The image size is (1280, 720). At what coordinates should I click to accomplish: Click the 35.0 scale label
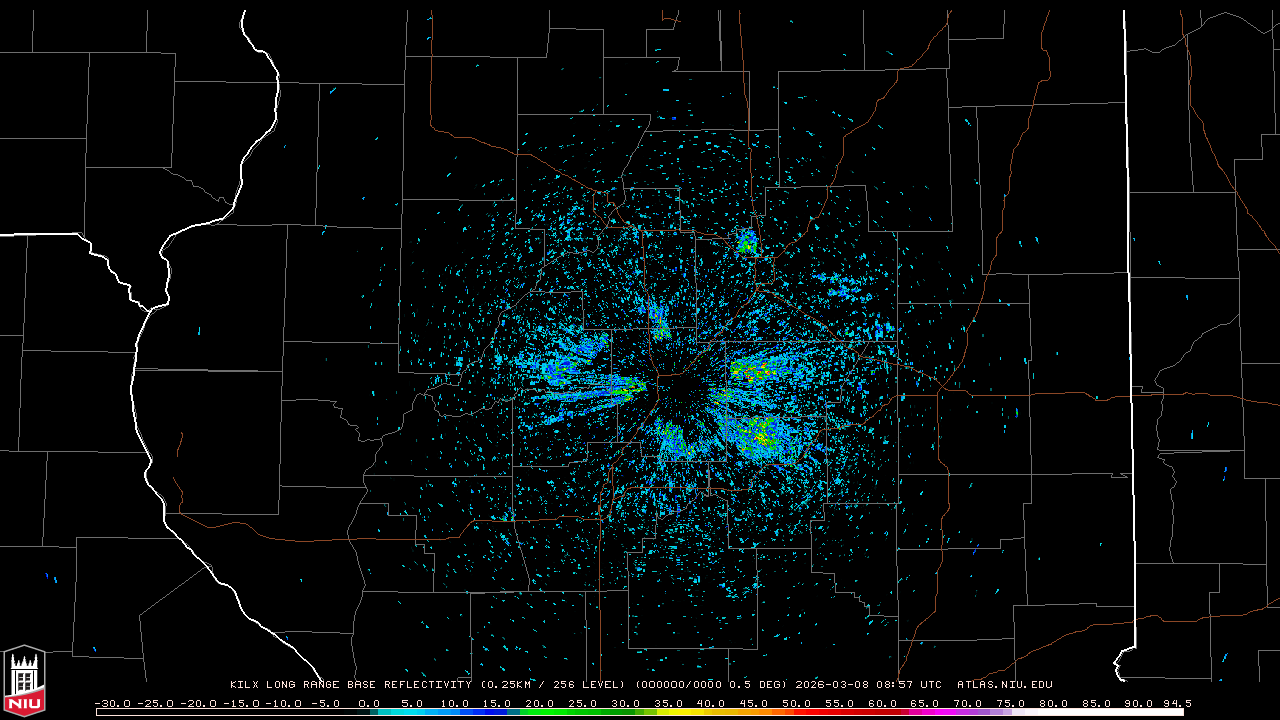(x=669, y=703)
